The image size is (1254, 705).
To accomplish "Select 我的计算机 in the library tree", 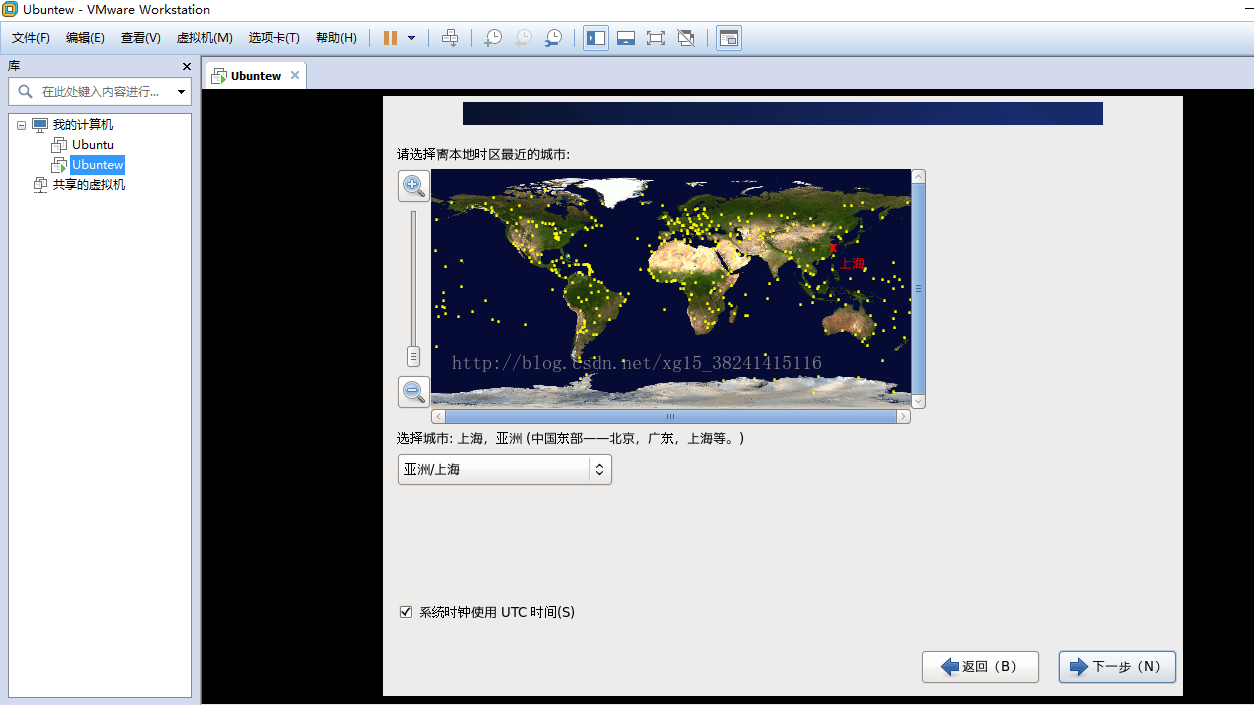I will [x=83, y=125].
